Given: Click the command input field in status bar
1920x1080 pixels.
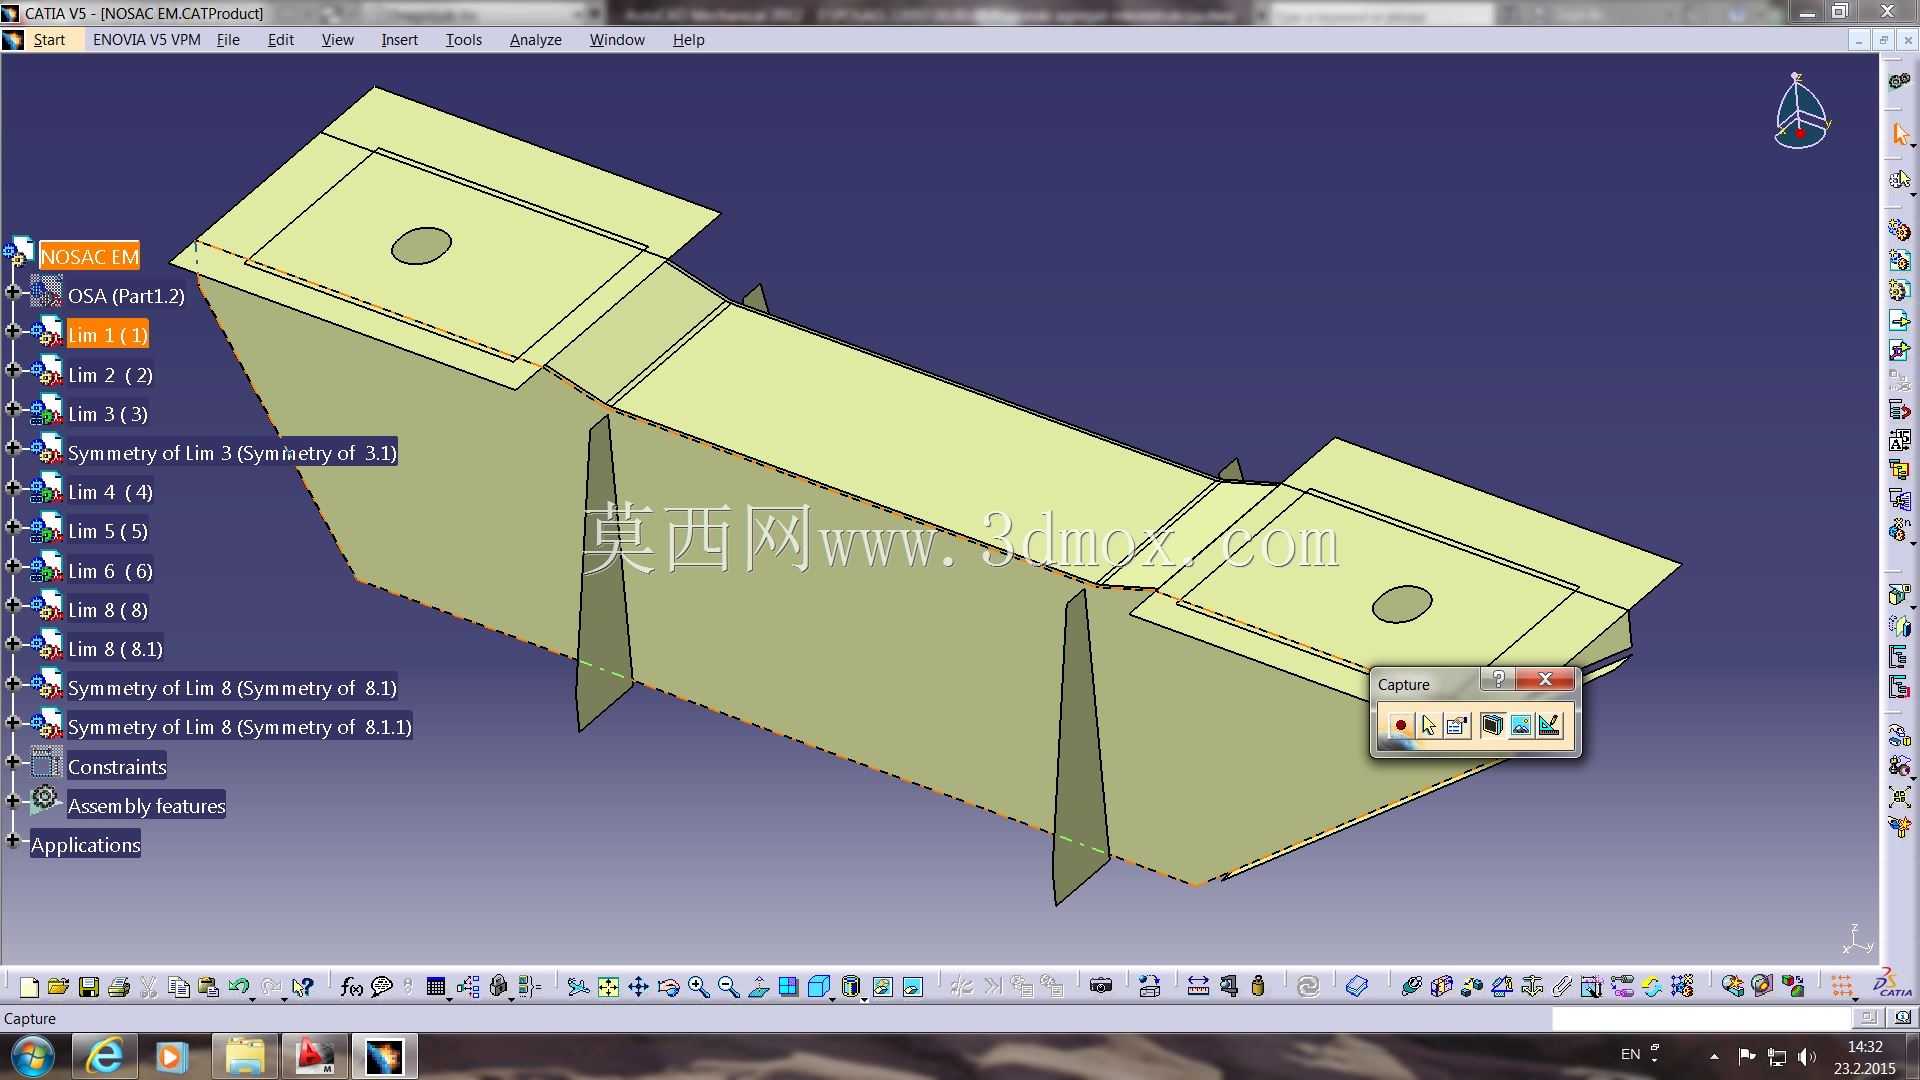Looking at the screenshot, I should (1700, 1018).
